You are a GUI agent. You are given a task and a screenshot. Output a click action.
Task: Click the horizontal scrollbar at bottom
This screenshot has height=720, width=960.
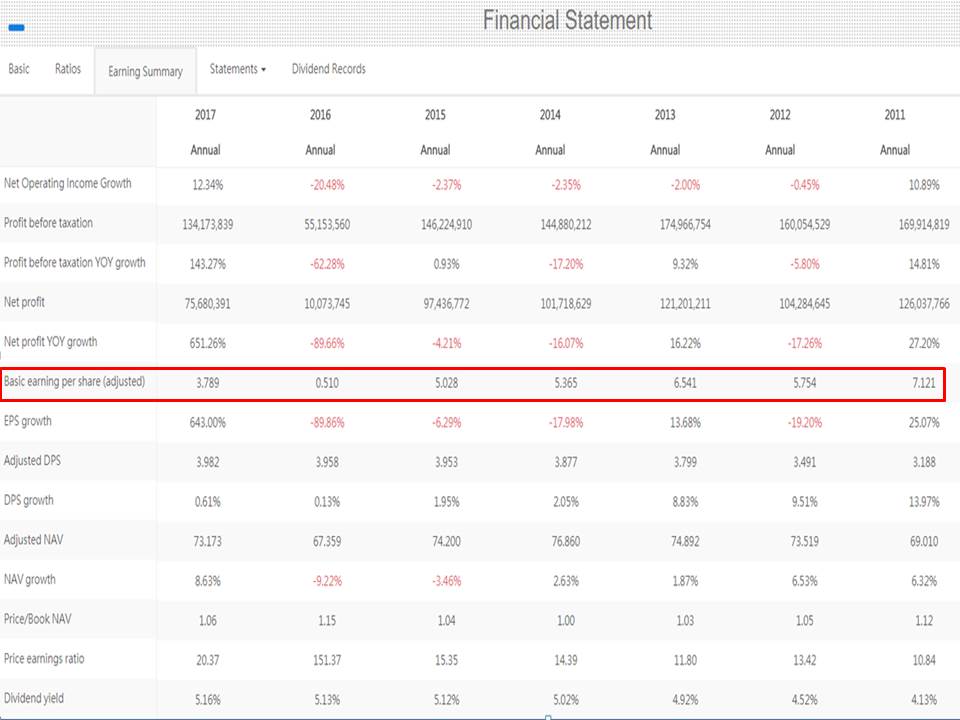[547, 714]
